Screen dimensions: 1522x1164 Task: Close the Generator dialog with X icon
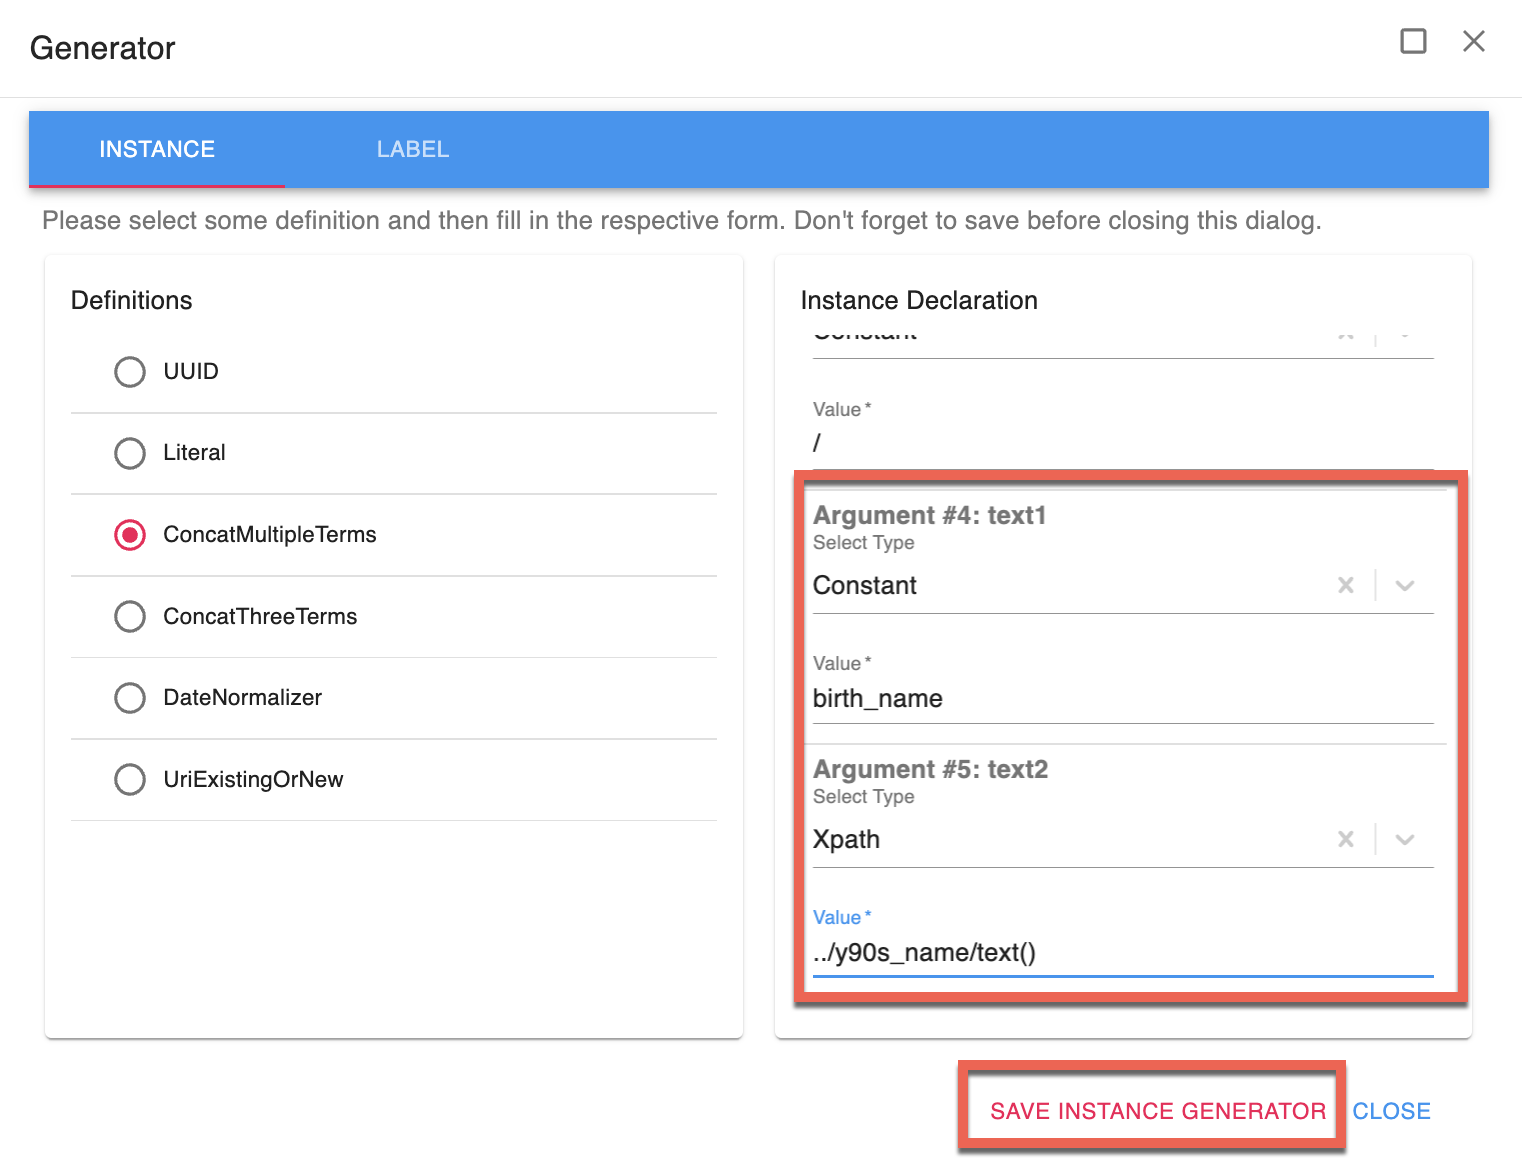(x=1473, y=41)
